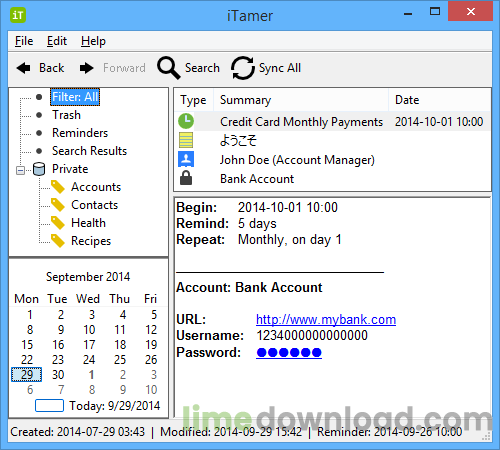Click the Accounts tag icon
Image resolution: width=500 pixels, height=450 pixels.
click(58, 187)
